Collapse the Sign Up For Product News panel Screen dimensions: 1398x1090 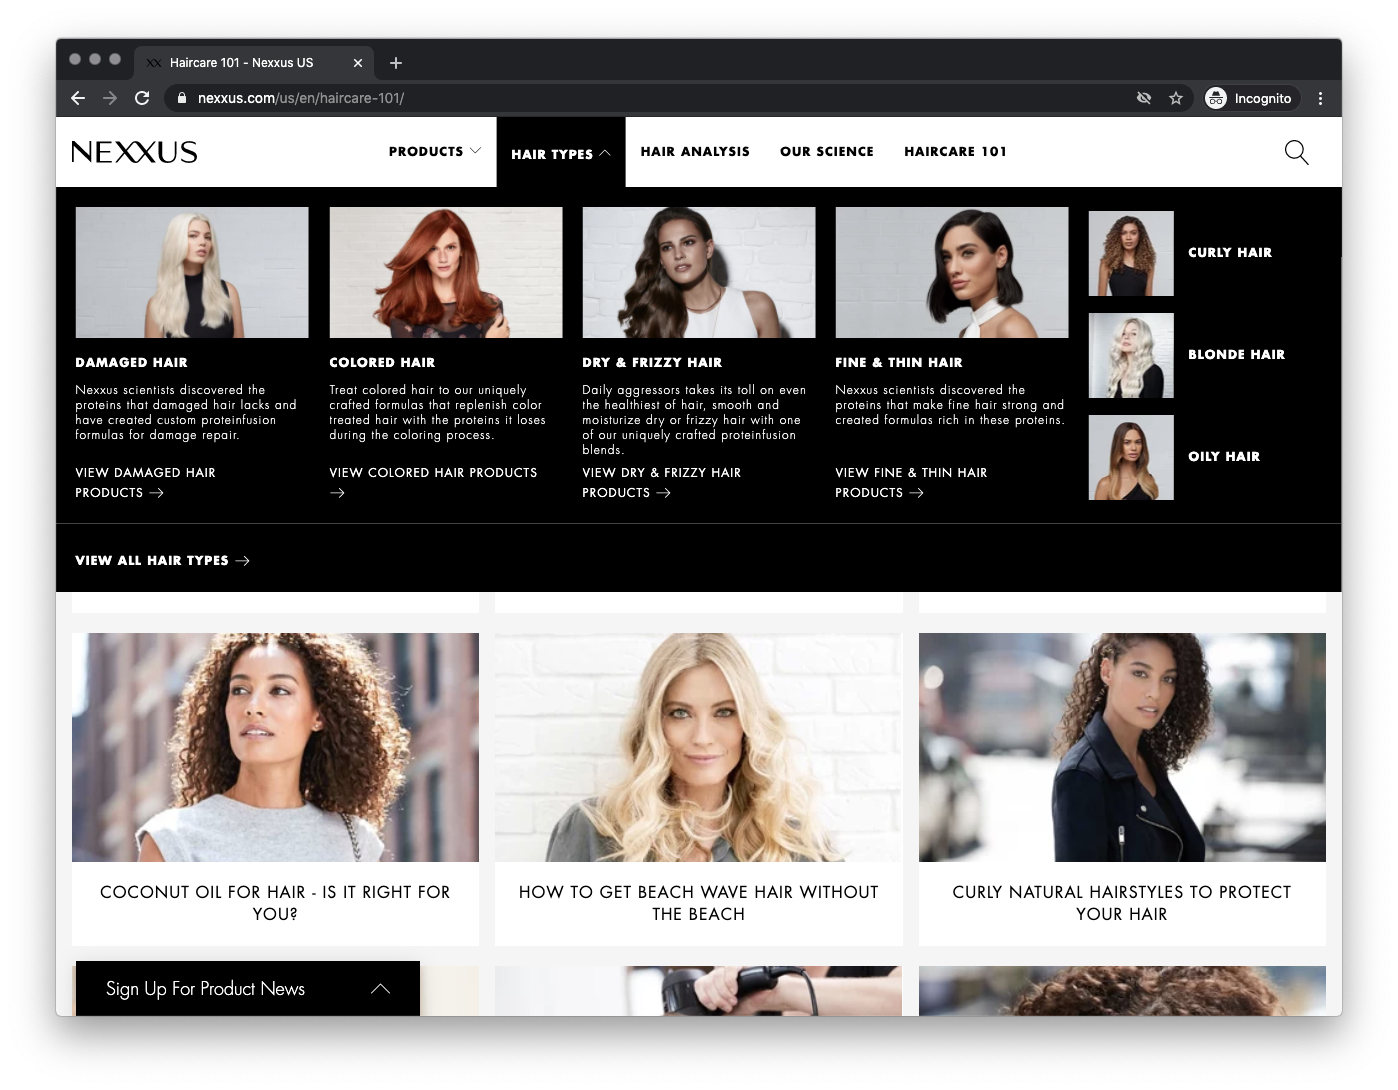tap(380, 988)
